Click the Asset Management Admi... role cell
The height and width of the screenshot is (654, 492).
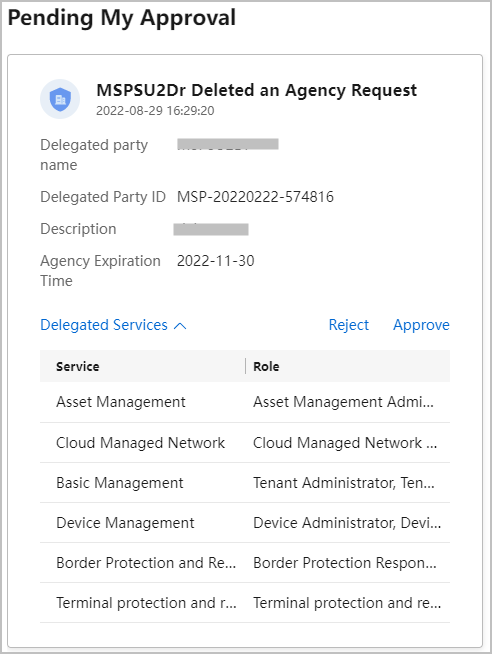pos(343,402)
